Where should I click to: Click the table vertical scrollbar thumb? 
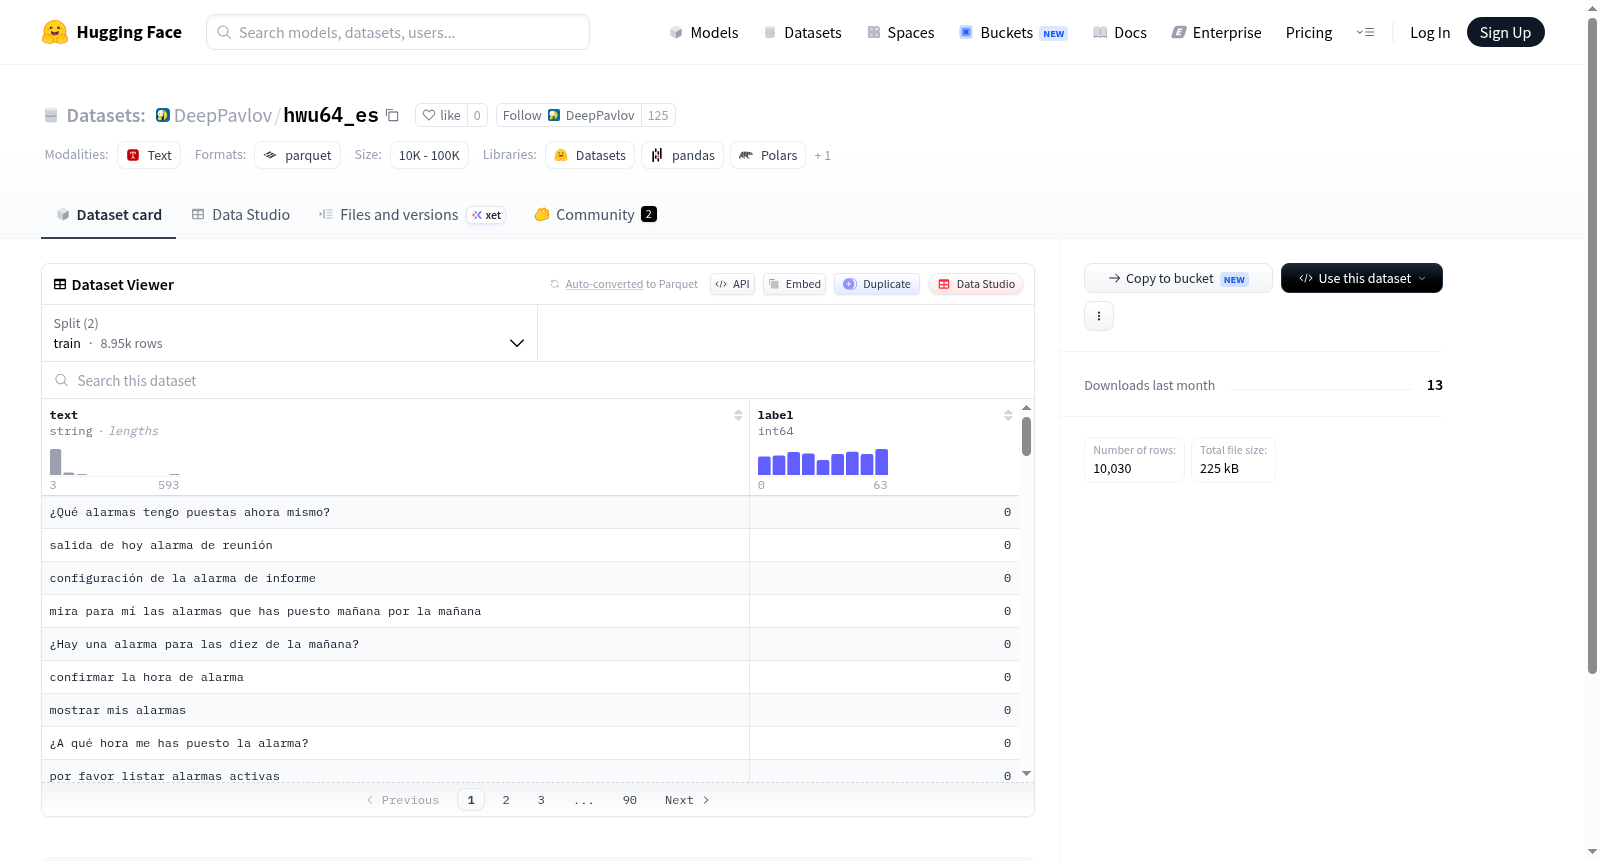click(x=1026, y=436)
